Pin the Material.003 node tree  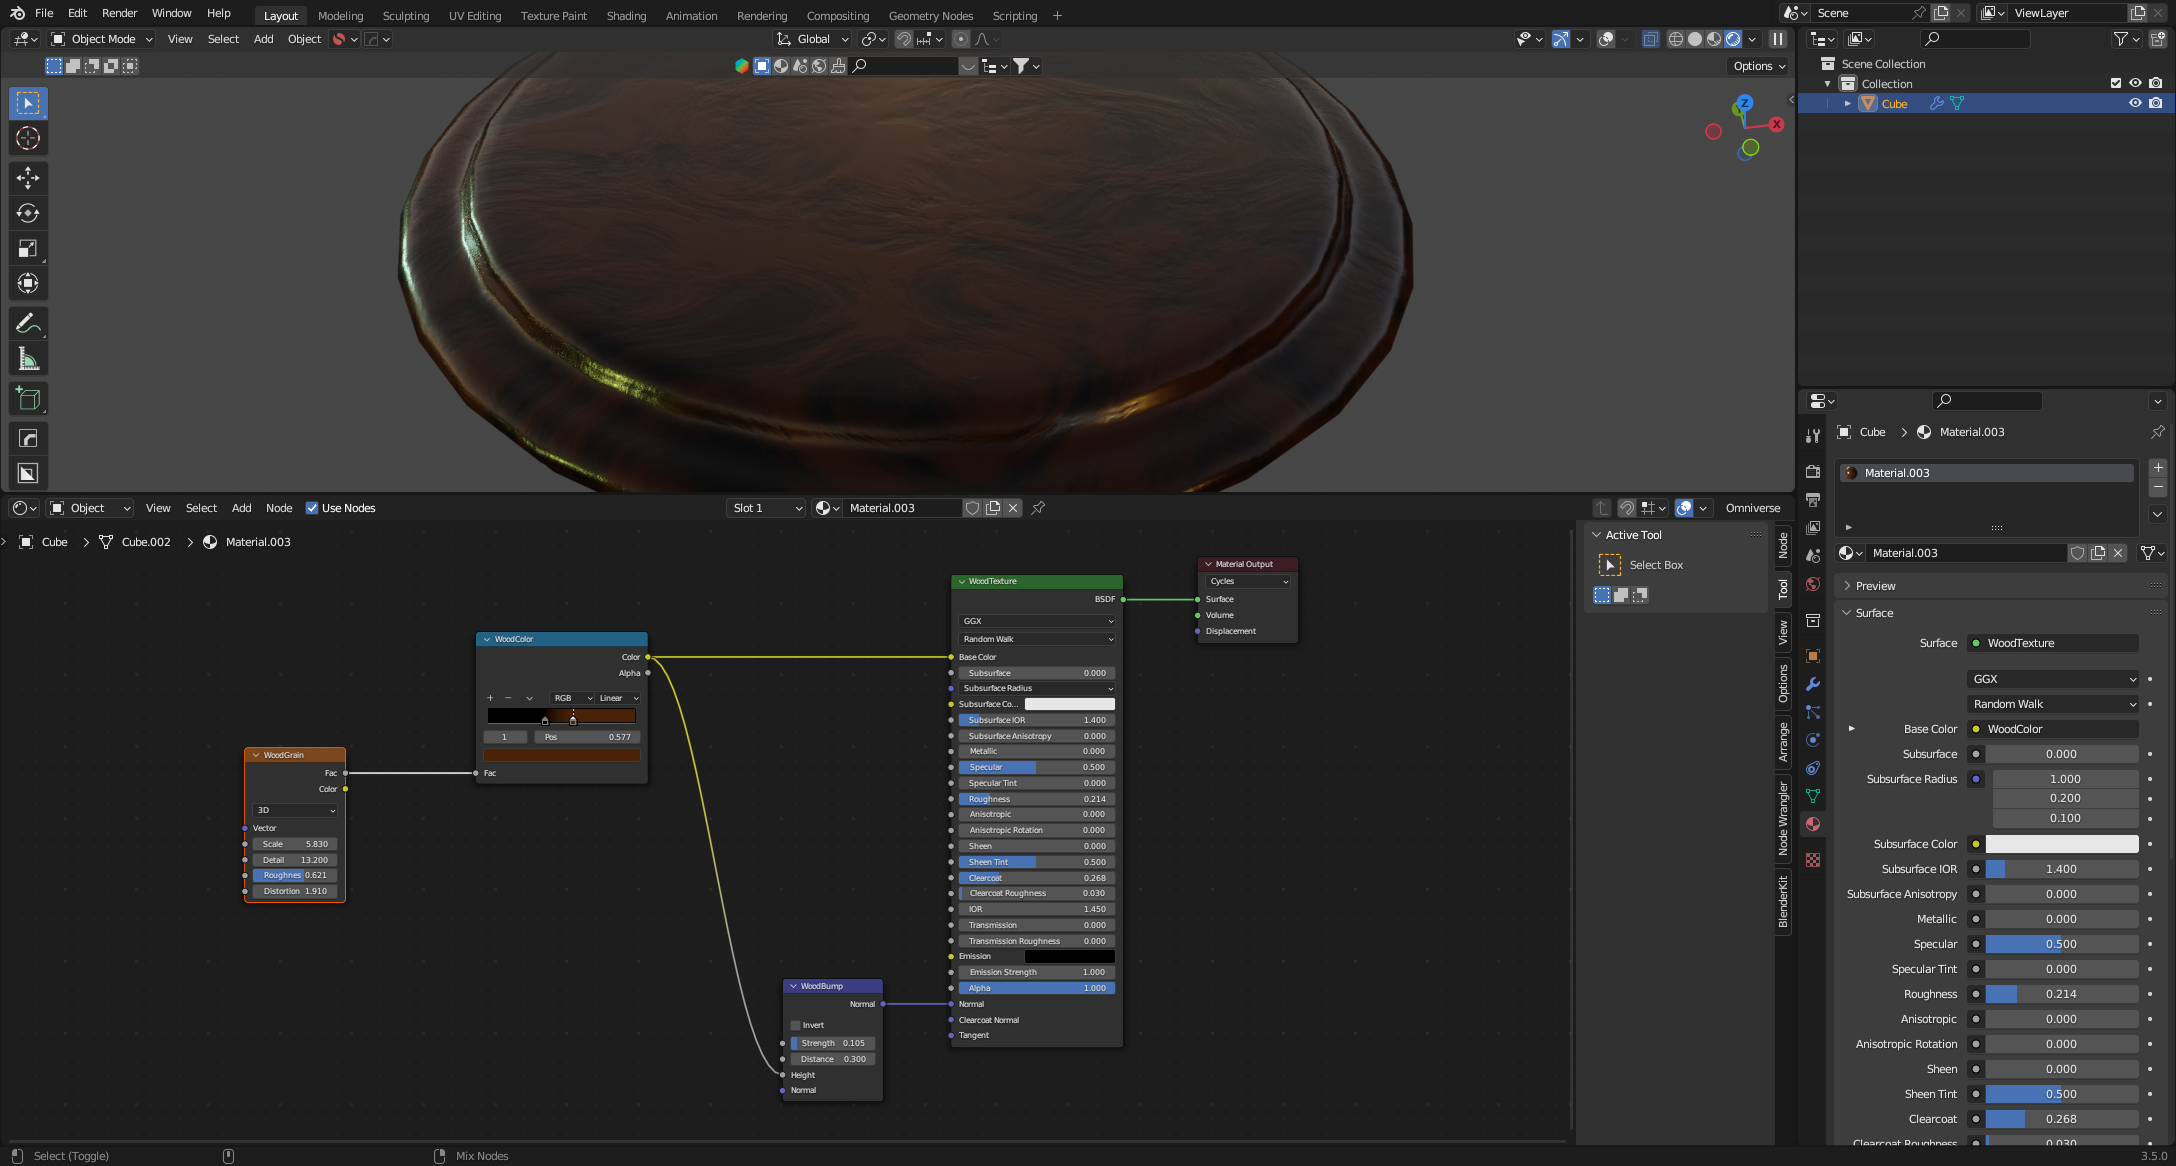(x=1038, y=508)
